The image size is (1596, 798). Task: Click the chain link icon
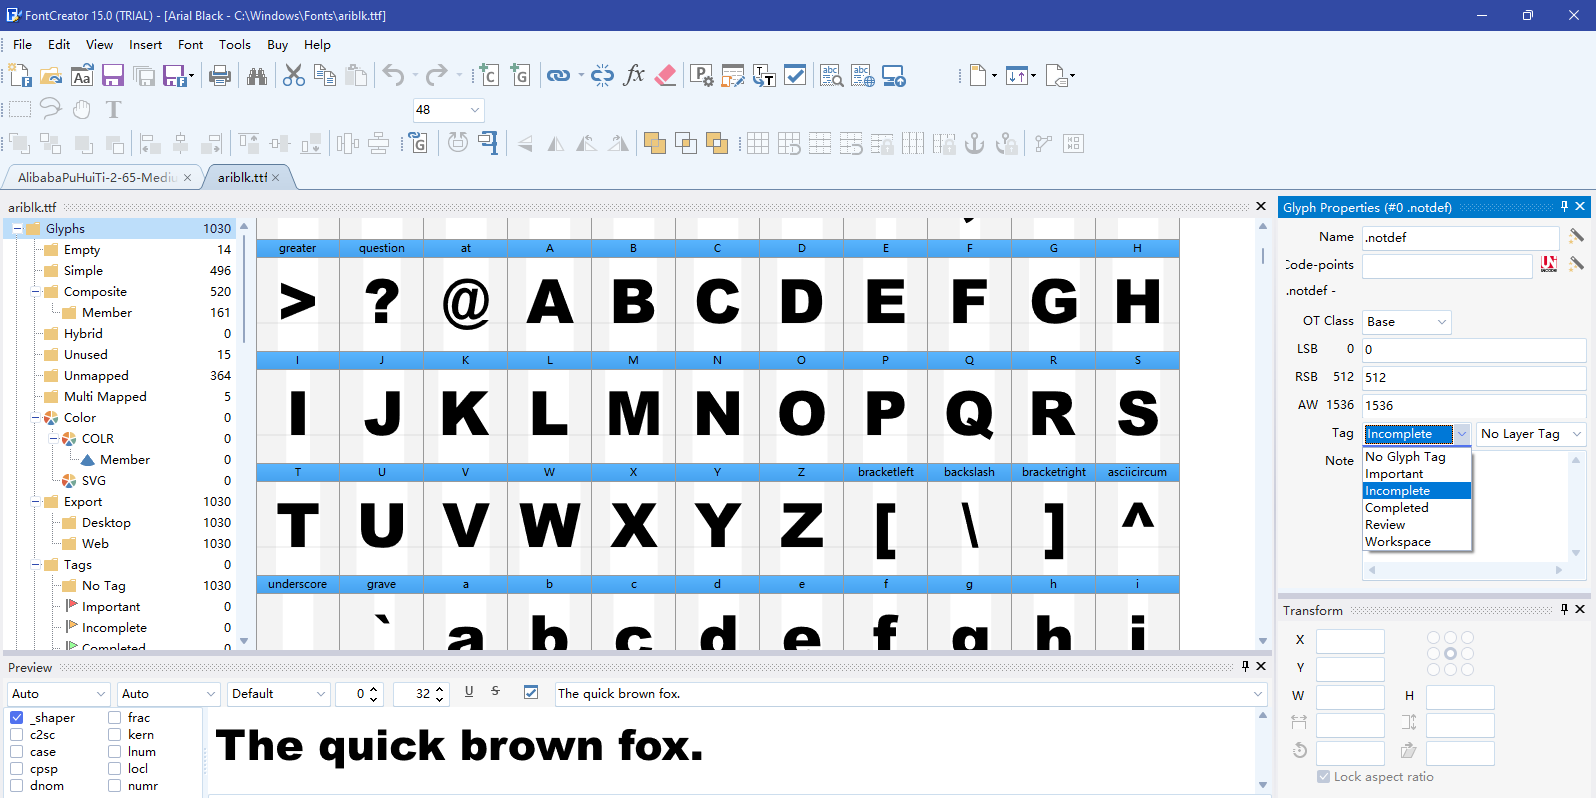[x=558, y=75]
